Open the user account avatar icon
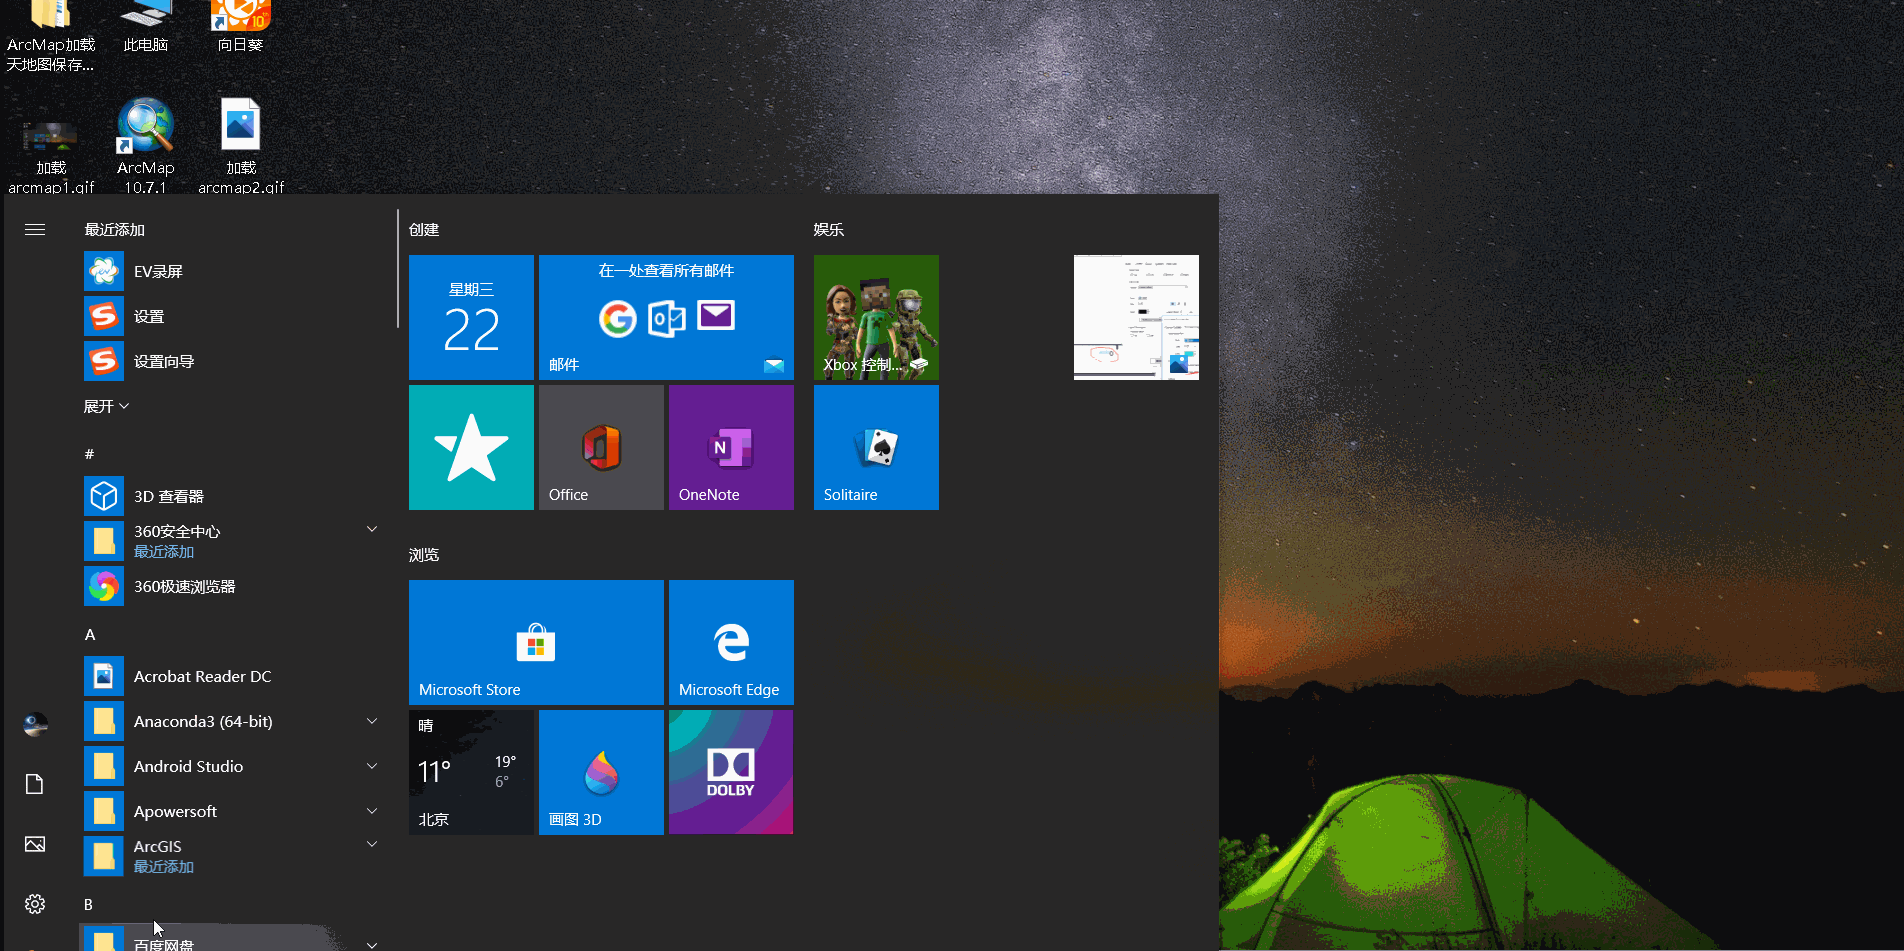Screen dimensions: 1904x951 point(35,724)
